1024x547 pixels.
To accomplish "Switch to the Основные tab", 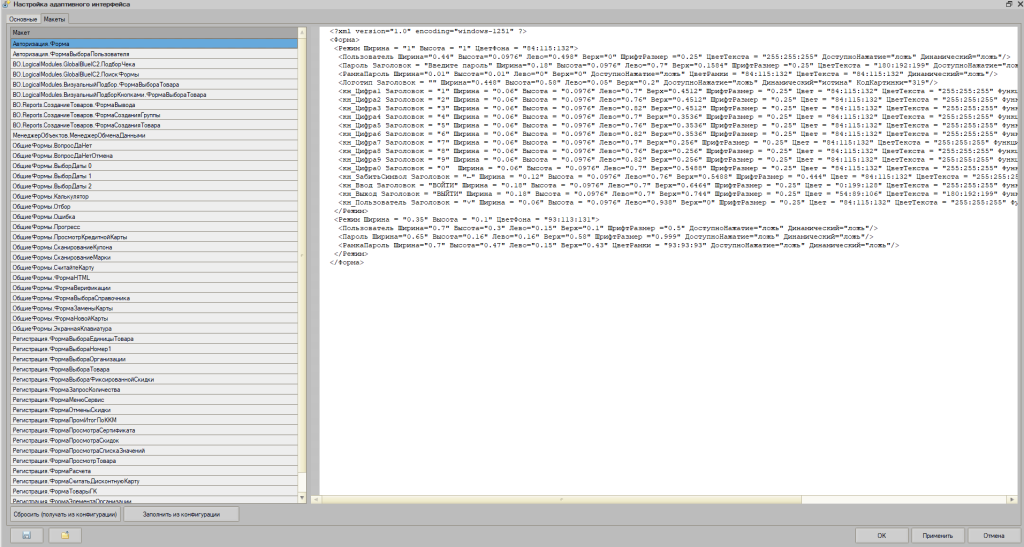I will (24, 20).
